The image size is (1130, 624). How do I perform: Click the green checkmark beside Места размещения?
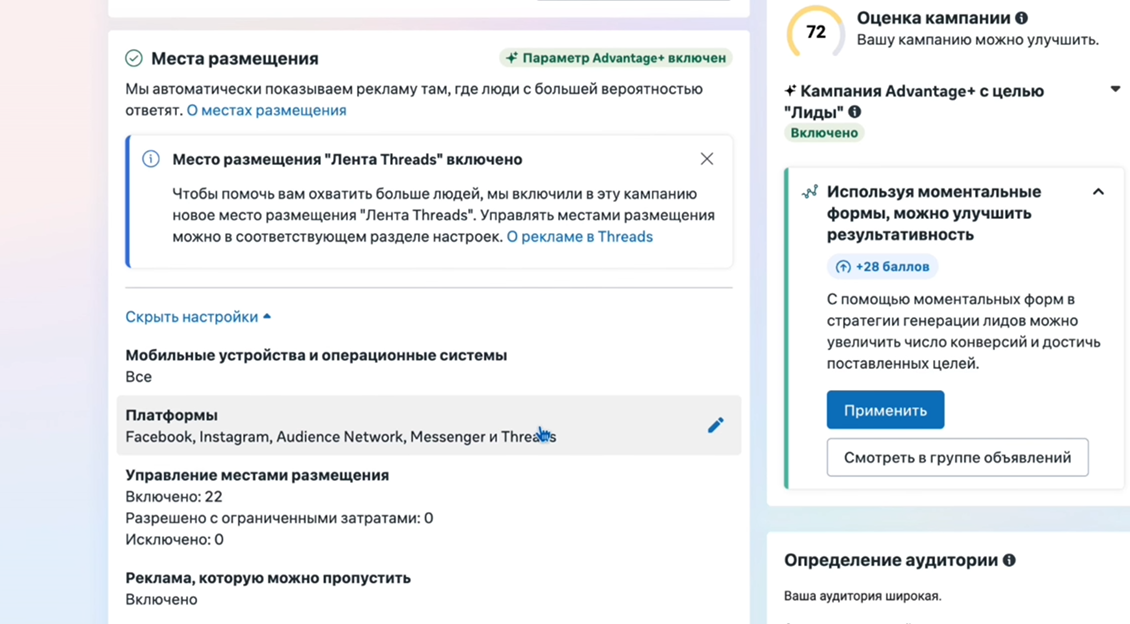tap(134, 59)
